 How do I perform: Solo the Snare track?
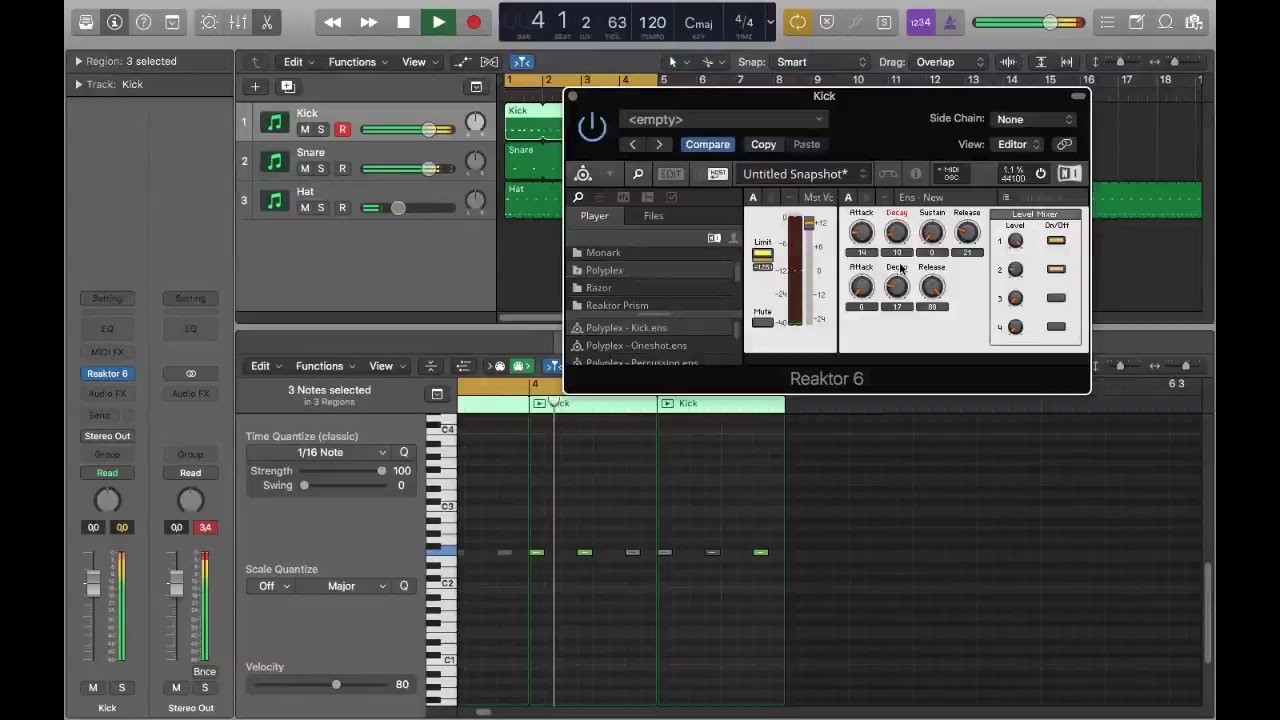point(320,168)
